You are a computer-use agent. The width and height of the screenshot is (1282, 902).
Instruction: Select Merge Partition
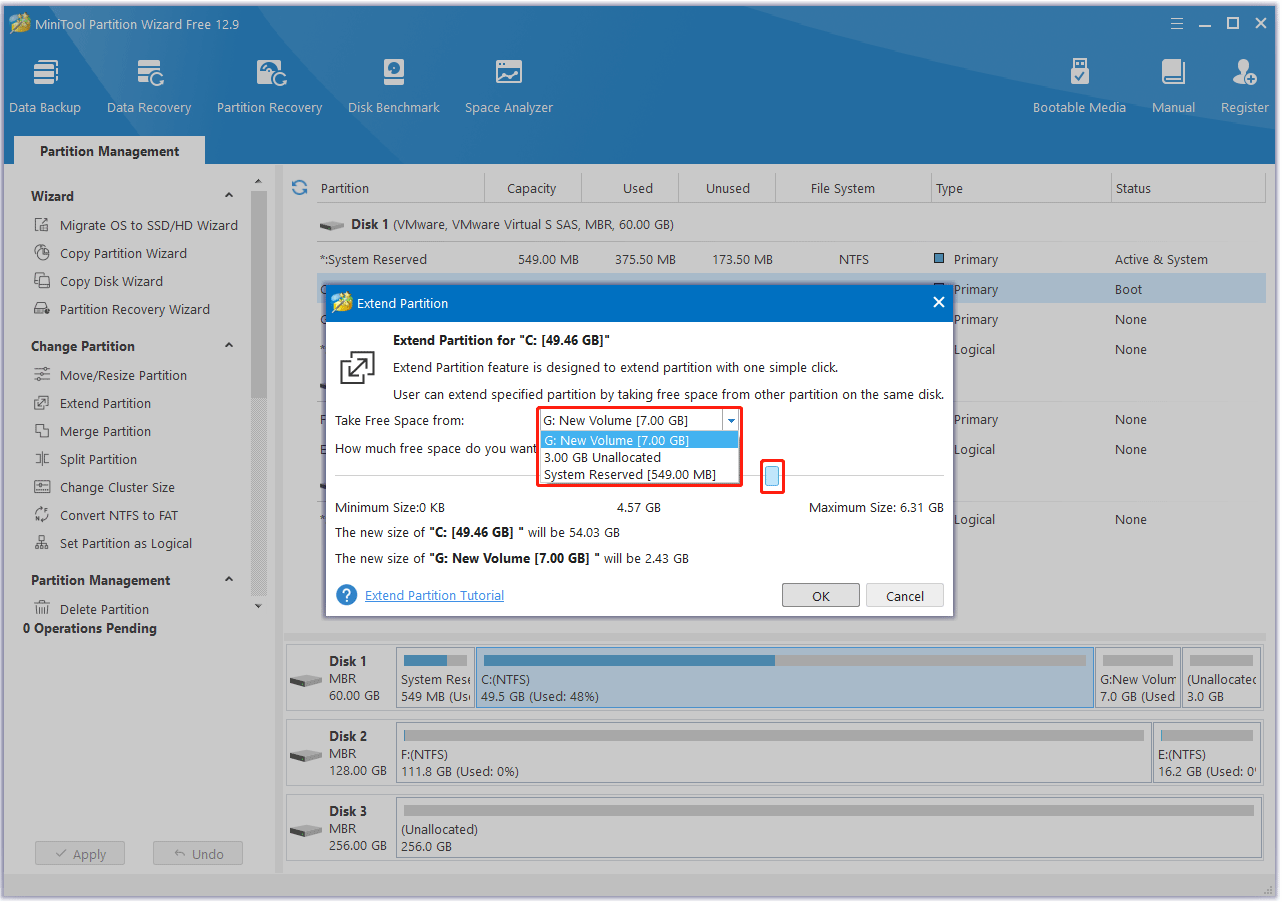92,431
